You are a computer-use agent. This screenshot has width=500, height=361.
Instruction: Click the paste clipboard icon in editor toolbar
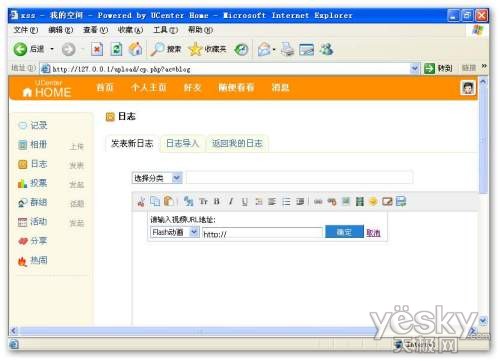(x=169, y=201)
